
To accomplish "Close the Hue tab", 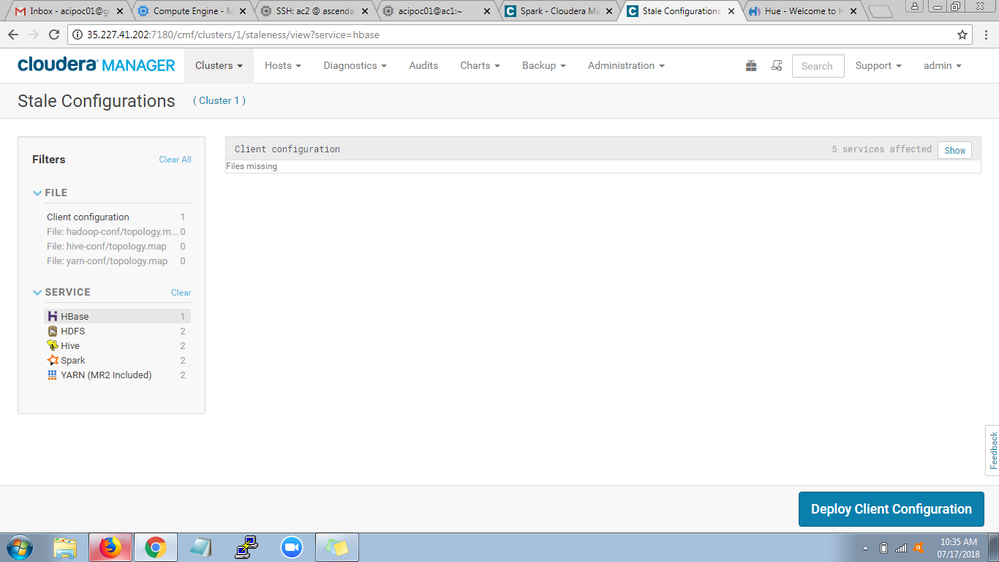I will (x=853, y=11).
